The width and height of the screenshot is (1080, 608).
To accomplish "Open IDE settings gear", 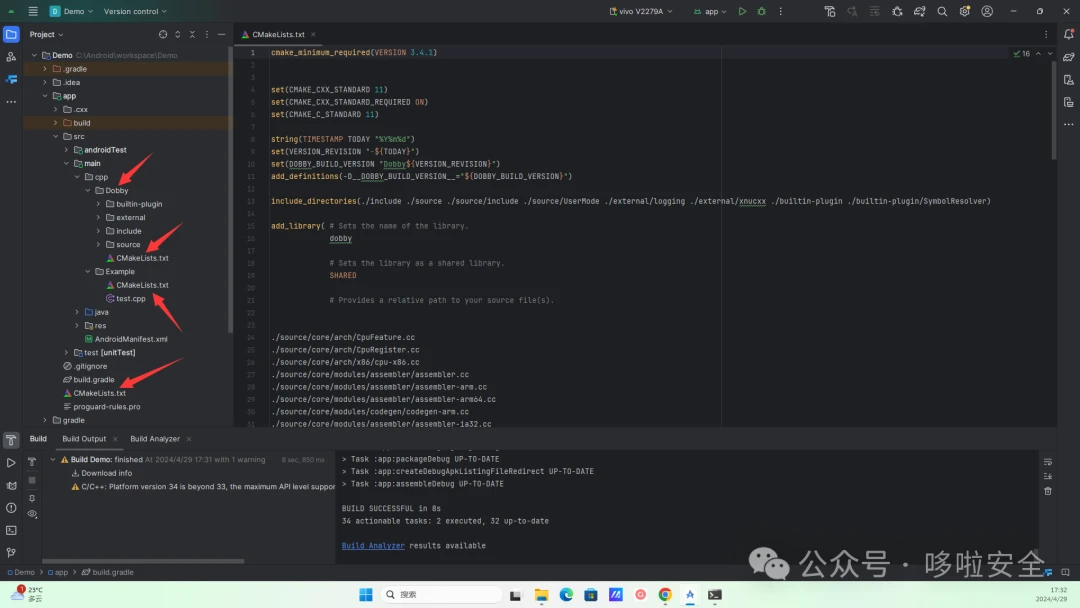I will click(964, 12).
